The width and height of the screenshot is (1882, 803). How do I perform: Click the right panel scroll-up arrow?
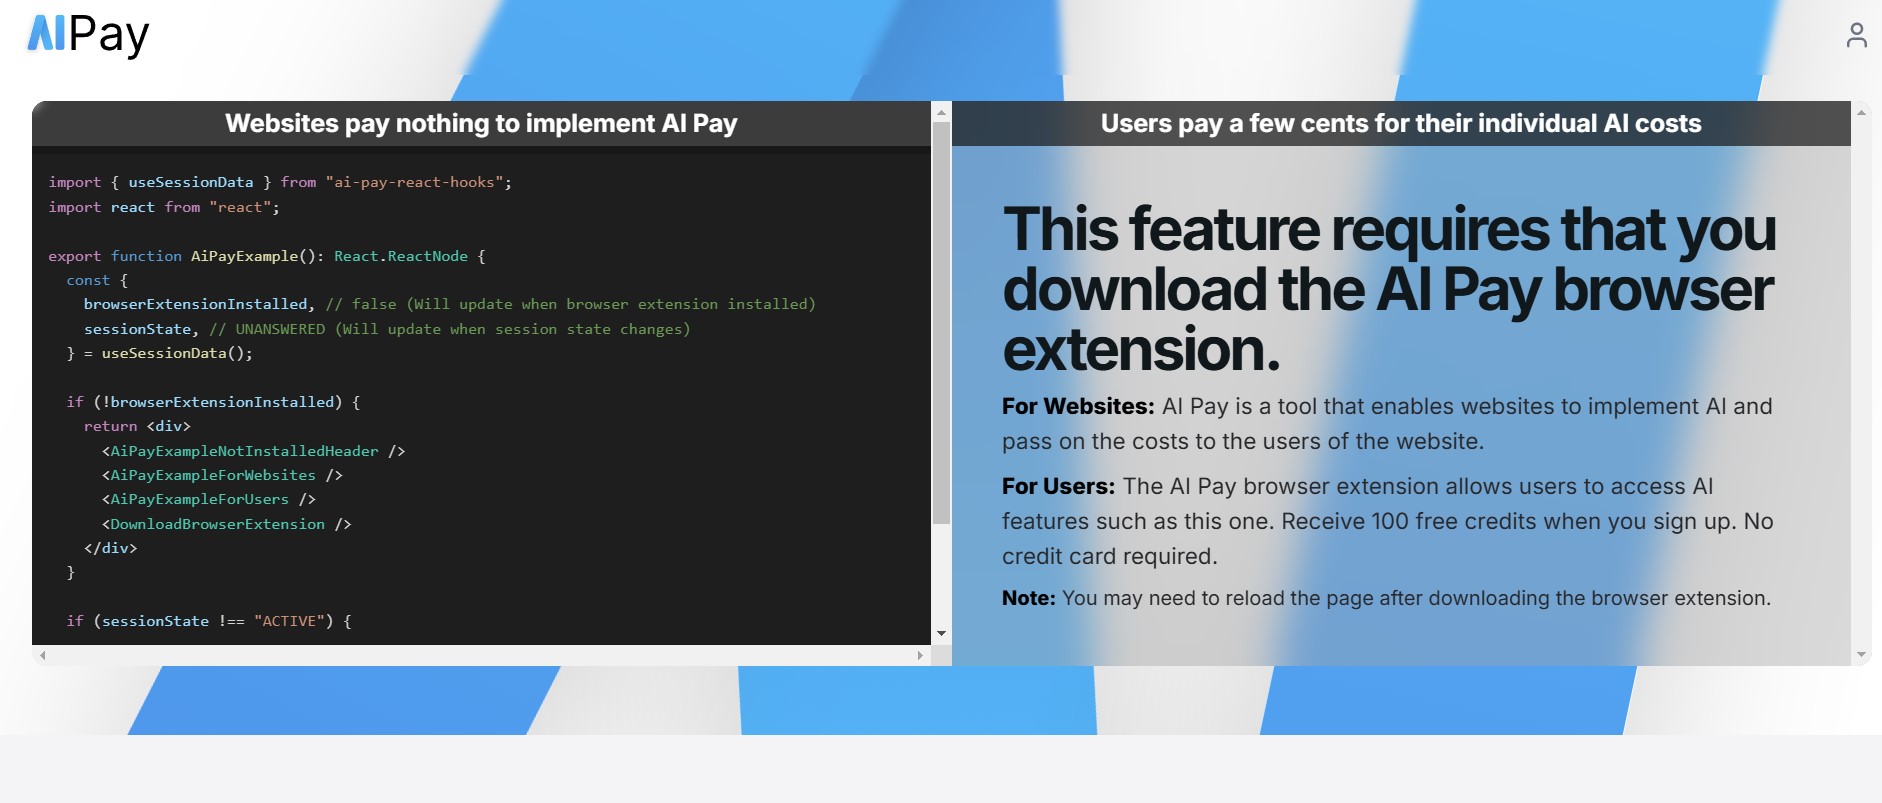(x=1861, y=112)
